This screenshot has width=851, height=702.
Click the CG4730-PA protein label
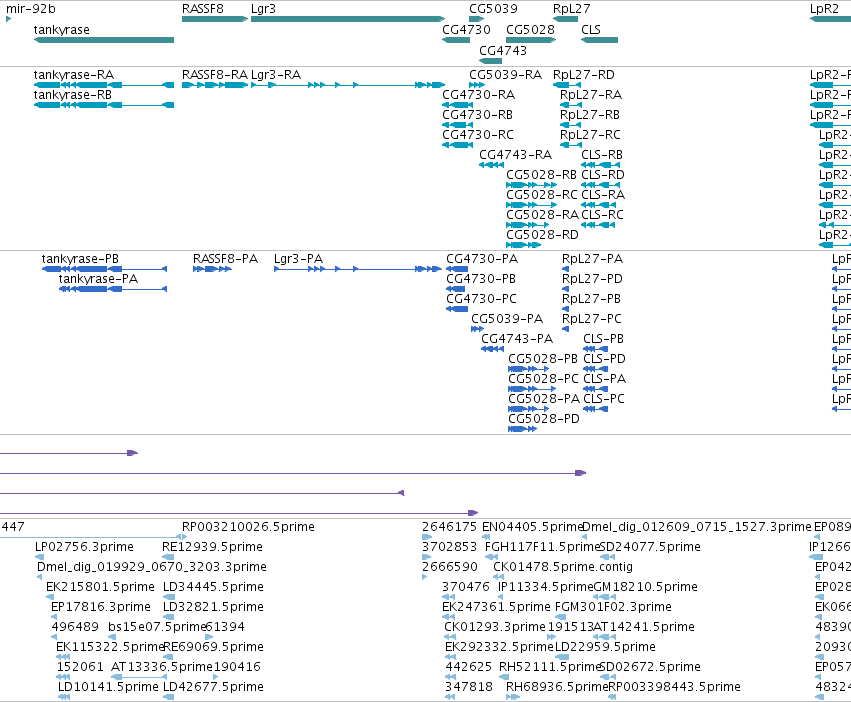pos(482,259)
